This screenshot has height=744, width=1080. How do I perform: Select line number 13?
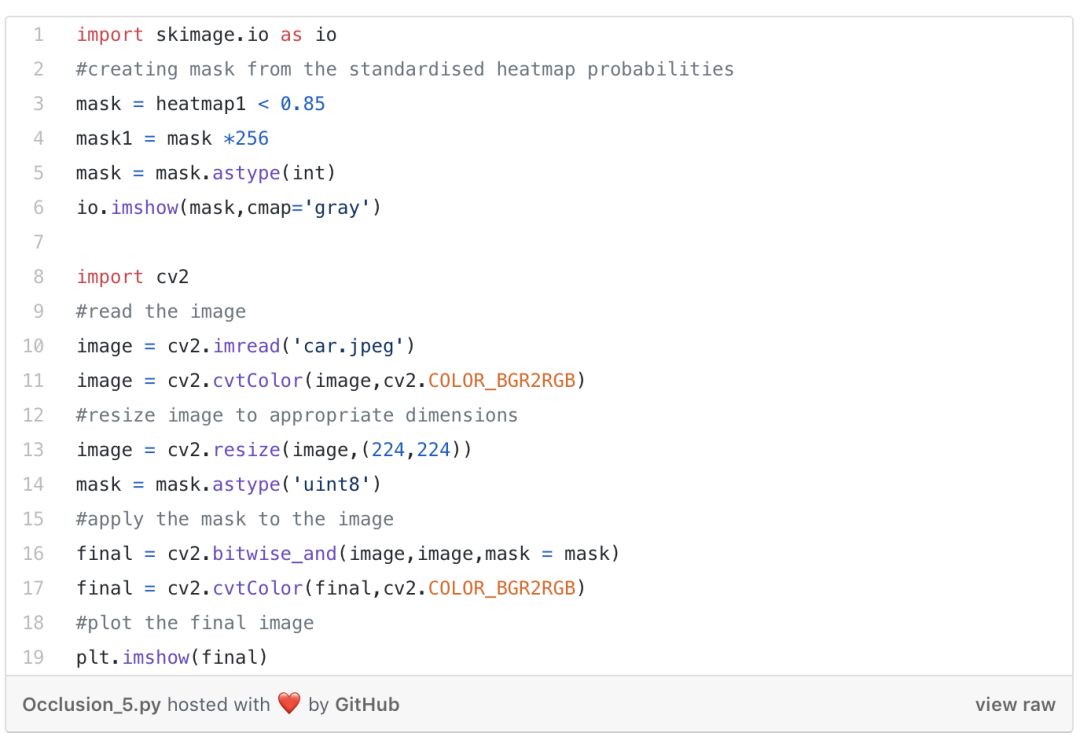tap(33, 450)
